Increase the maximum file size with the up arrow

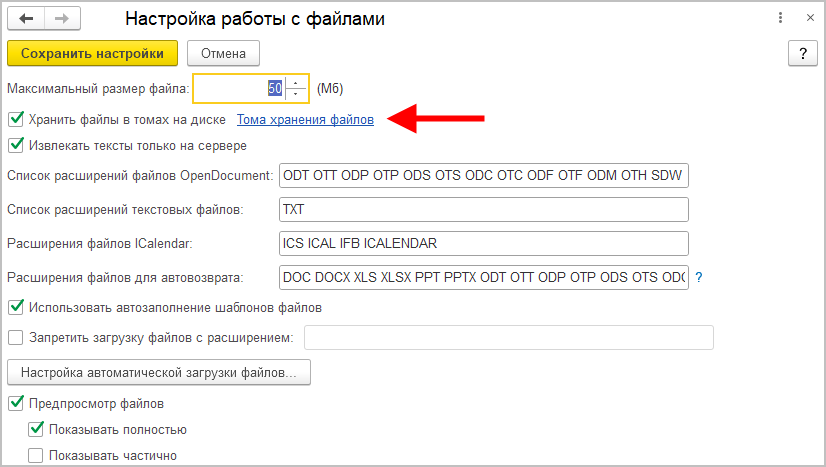coord(297,82)
